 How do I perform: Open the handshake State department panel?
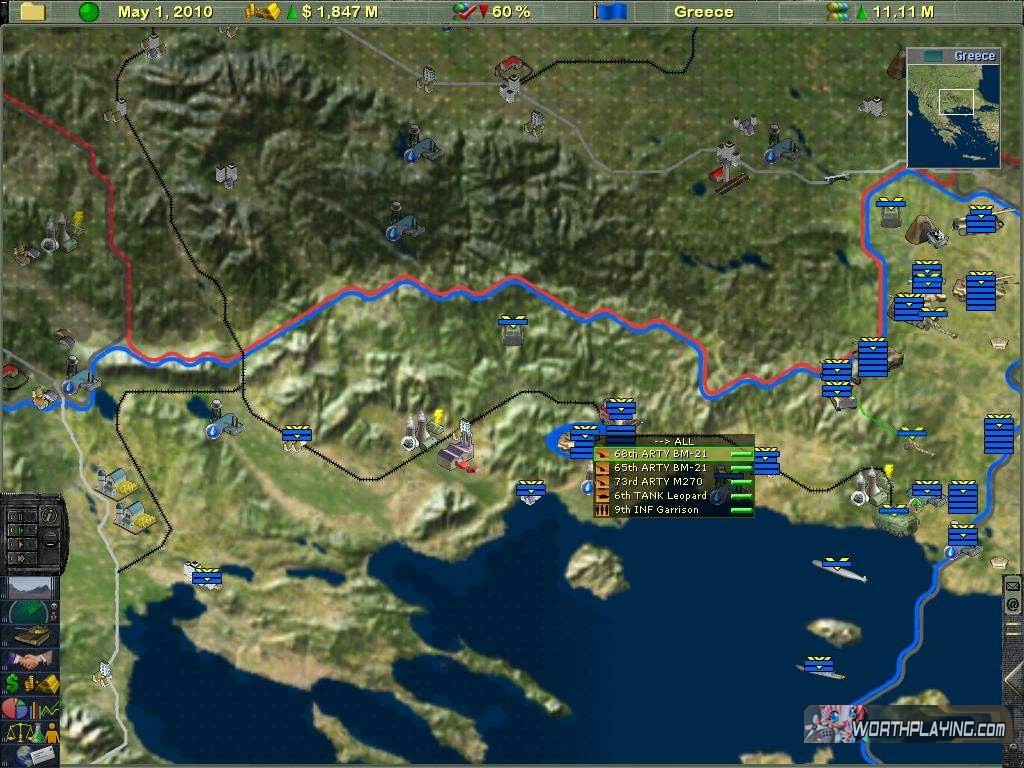point(32,660)
